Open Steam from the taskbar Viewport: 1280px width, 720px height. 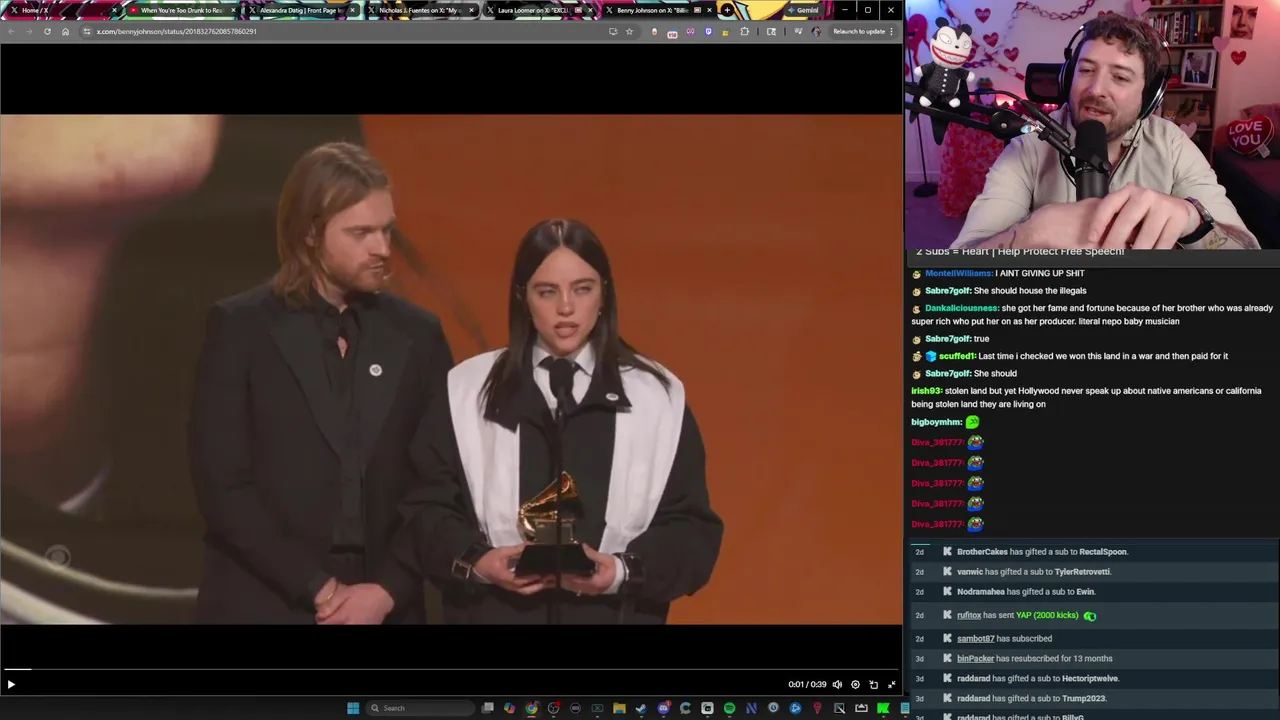[641, 708]
